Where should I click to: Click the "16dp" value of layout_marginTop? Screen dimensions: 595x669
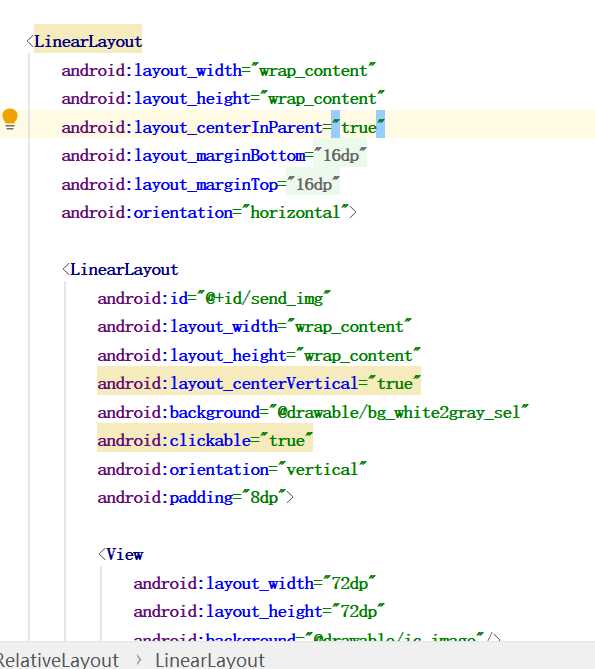[x=313, y=184]
